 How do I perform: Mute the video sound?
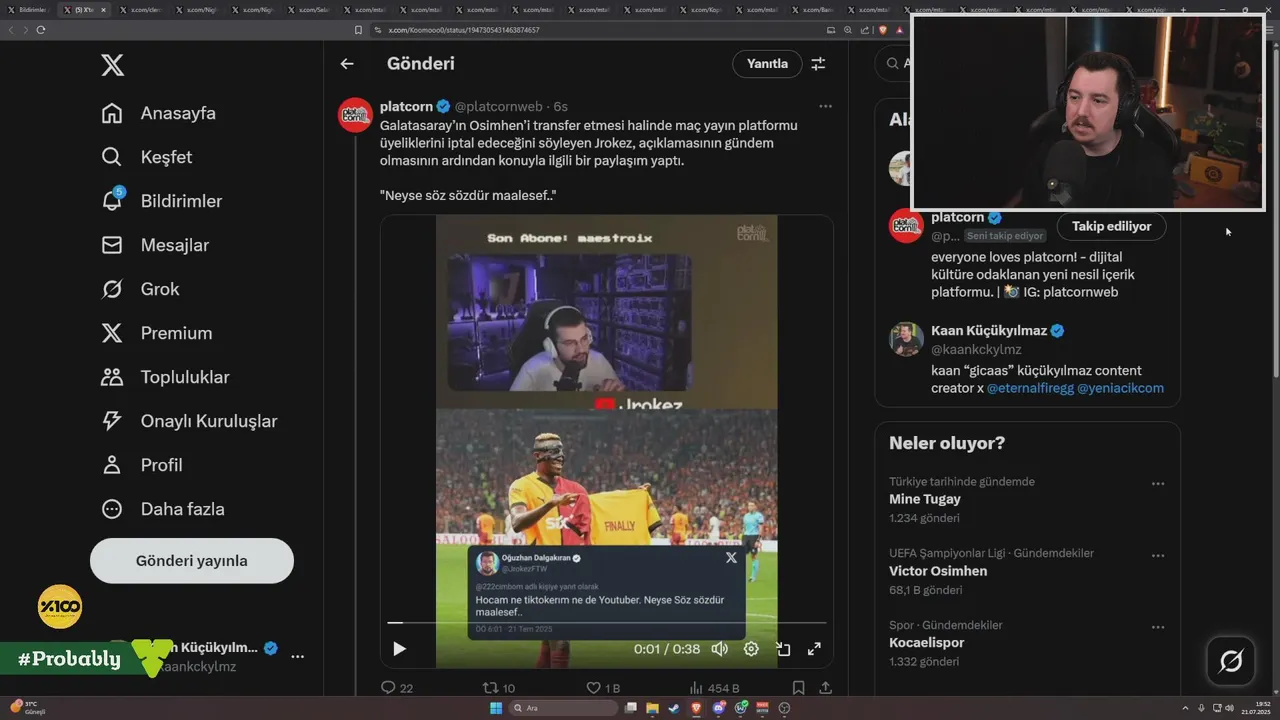click(719, 649)
